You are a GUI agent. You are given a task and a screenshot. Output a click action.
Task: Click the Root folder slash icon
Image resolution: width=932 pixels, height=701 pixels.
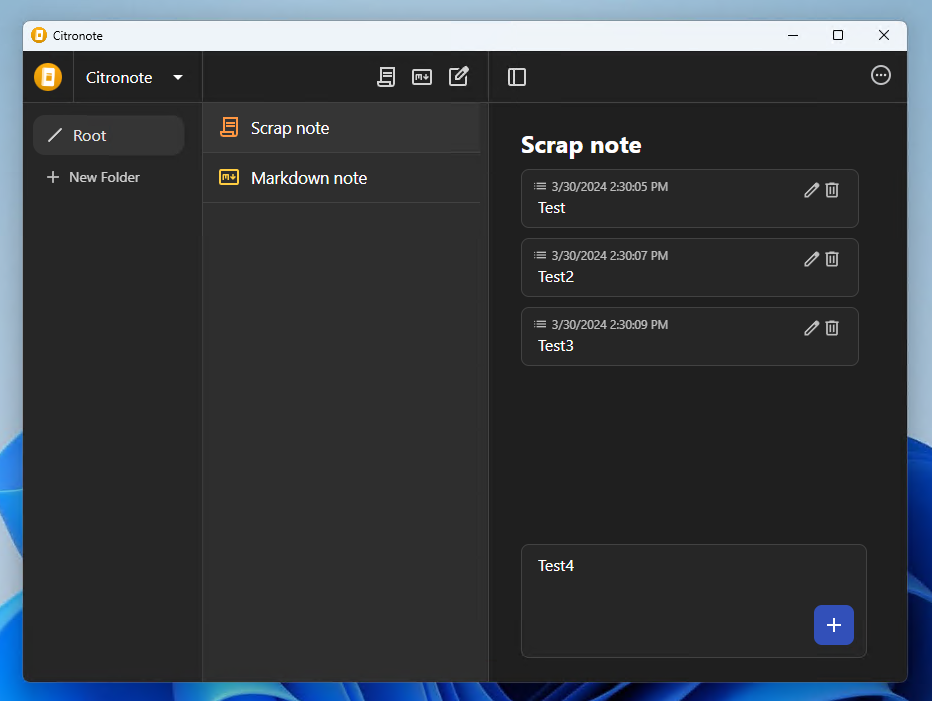pos(55,136)
